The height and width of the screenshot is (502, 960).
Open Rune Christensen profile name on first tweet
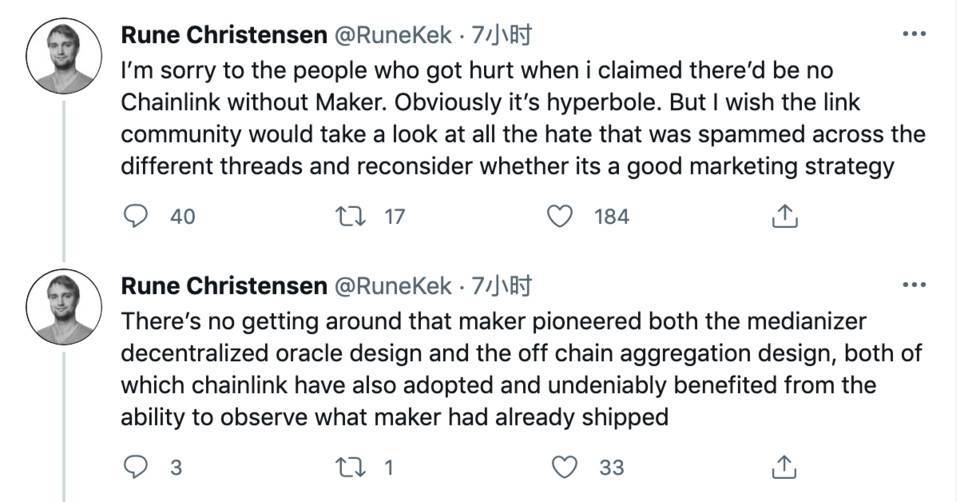[x=223, y=35]
